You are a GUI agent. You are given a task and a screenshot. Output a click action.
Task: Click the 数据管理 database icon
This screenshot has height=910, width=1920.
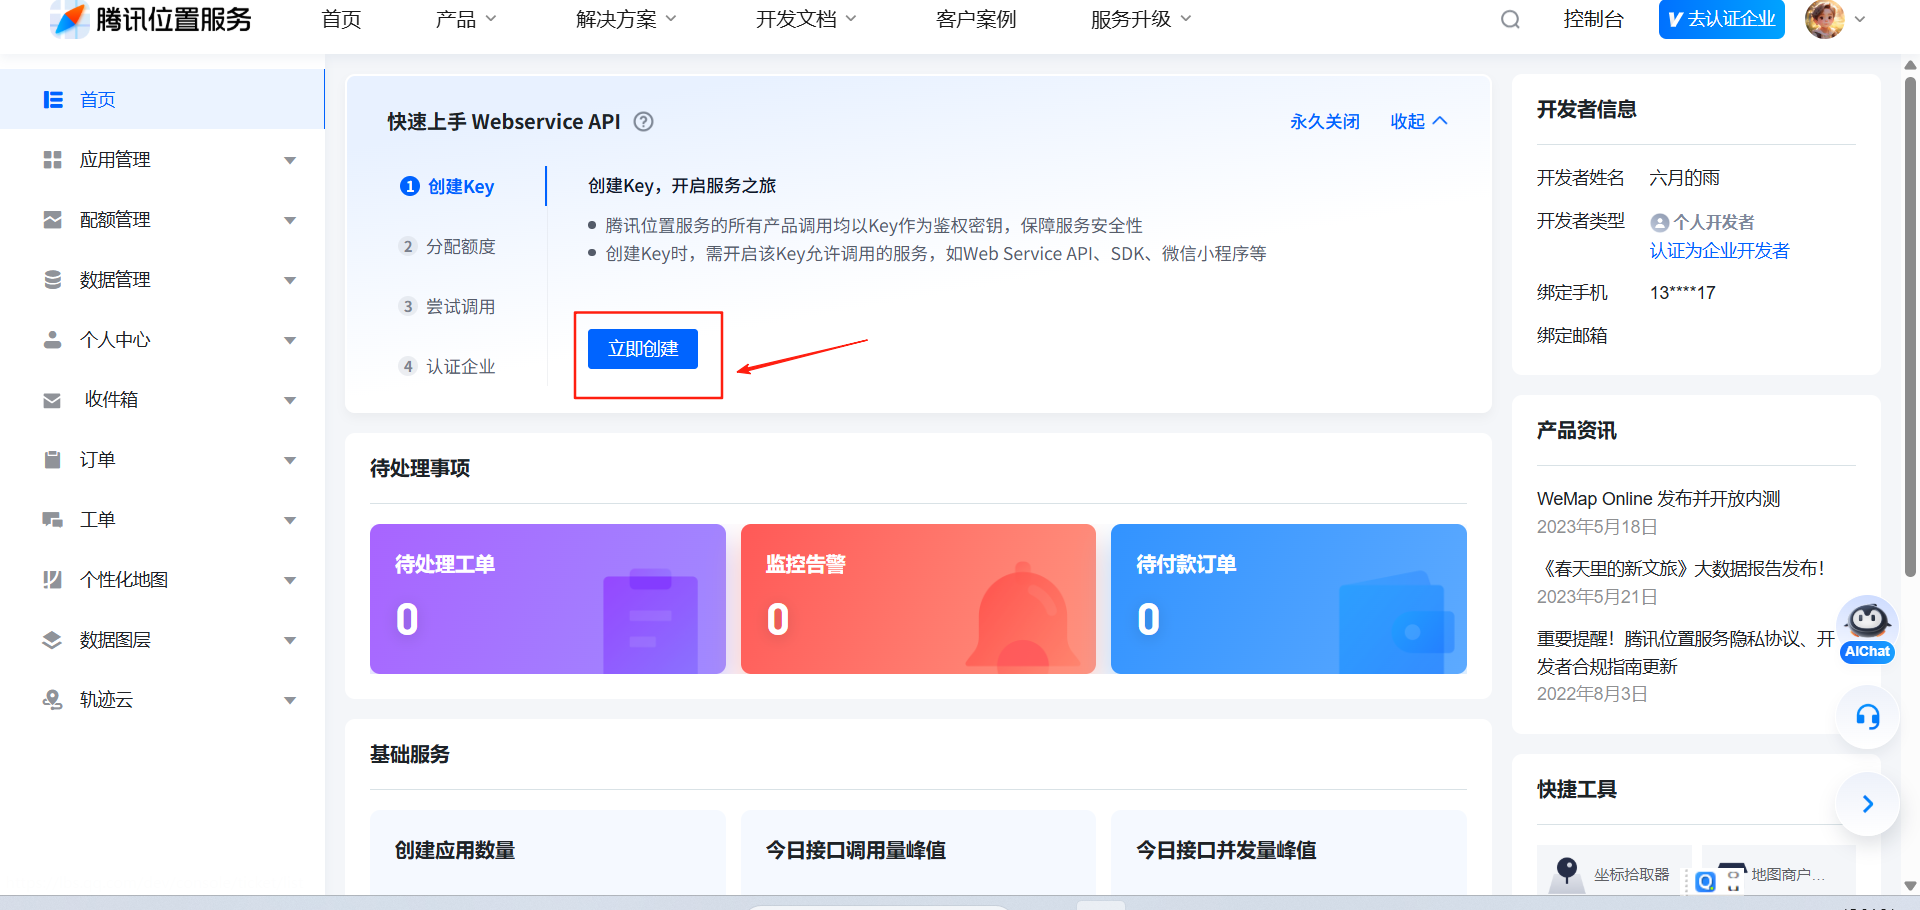[53, 280]
